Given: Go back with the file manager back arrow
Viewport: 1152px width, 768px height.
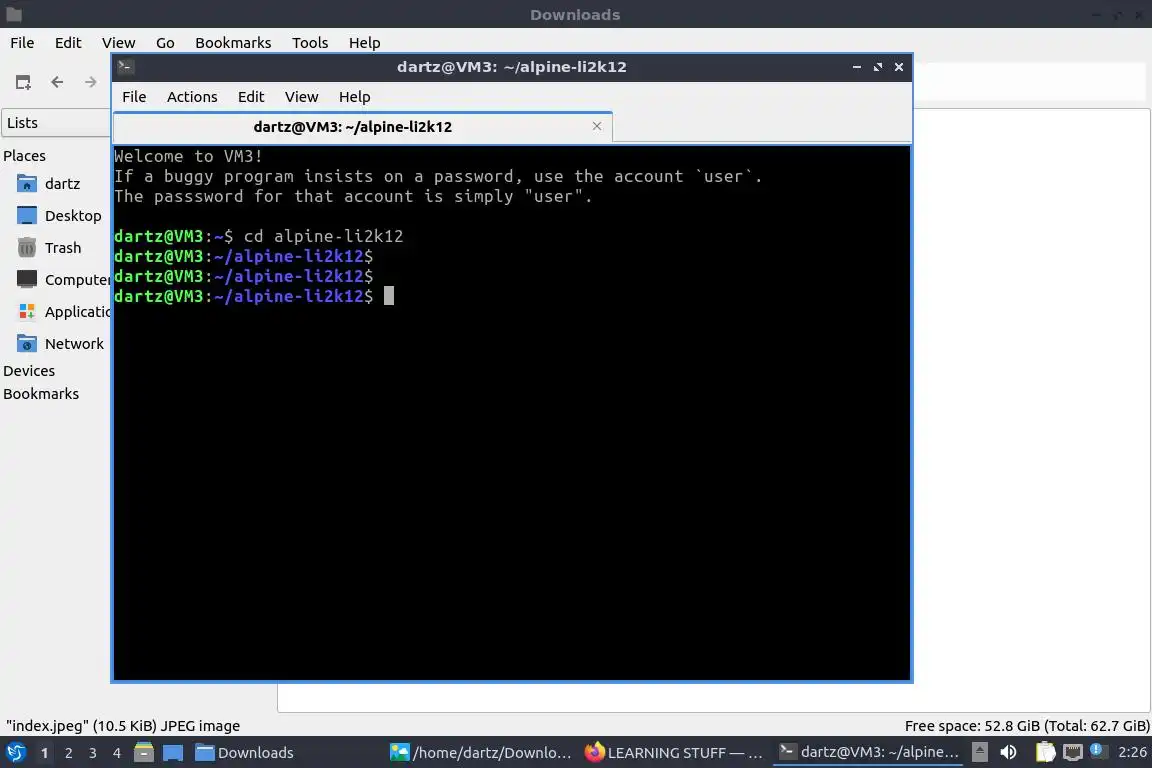Looking at the screenshot, I should pyautogui.click(x=57, y=82).
